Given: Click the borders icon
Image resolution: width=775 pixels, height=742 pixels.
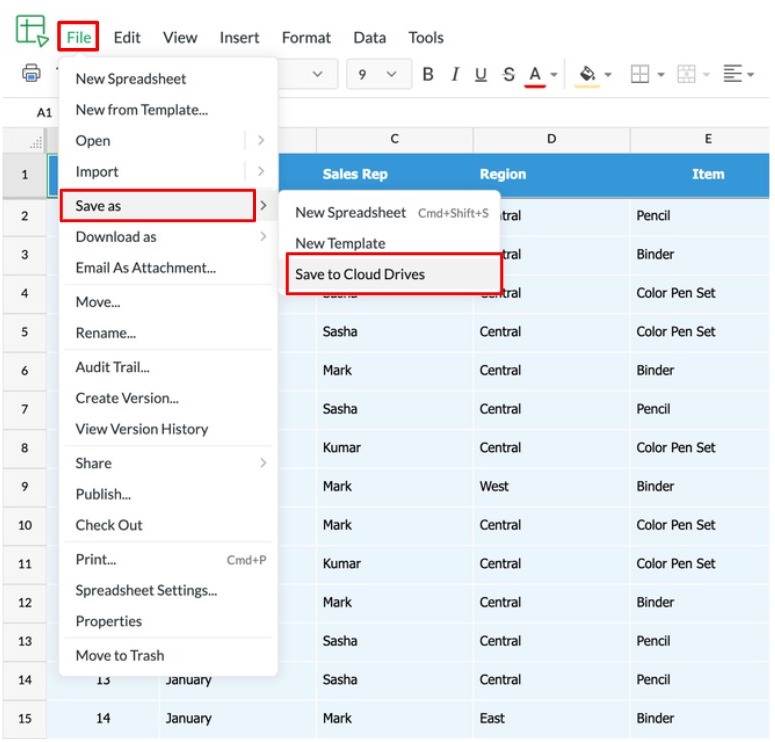Looking at the screenshot, I should pos(640,74).
